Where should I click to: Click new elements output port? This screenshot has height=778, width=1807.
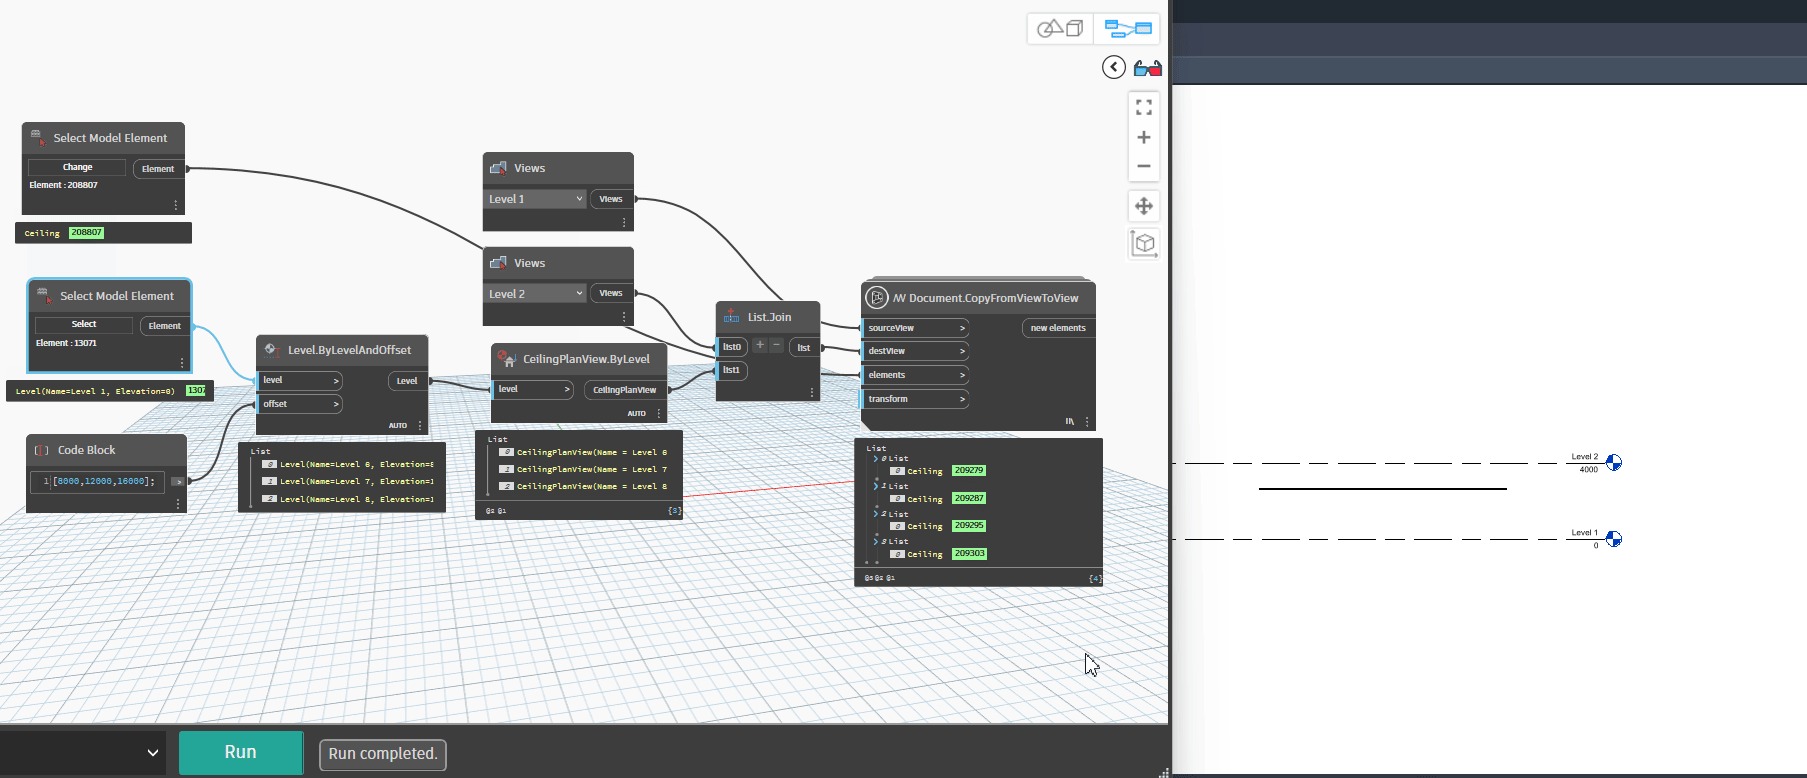1058,328
